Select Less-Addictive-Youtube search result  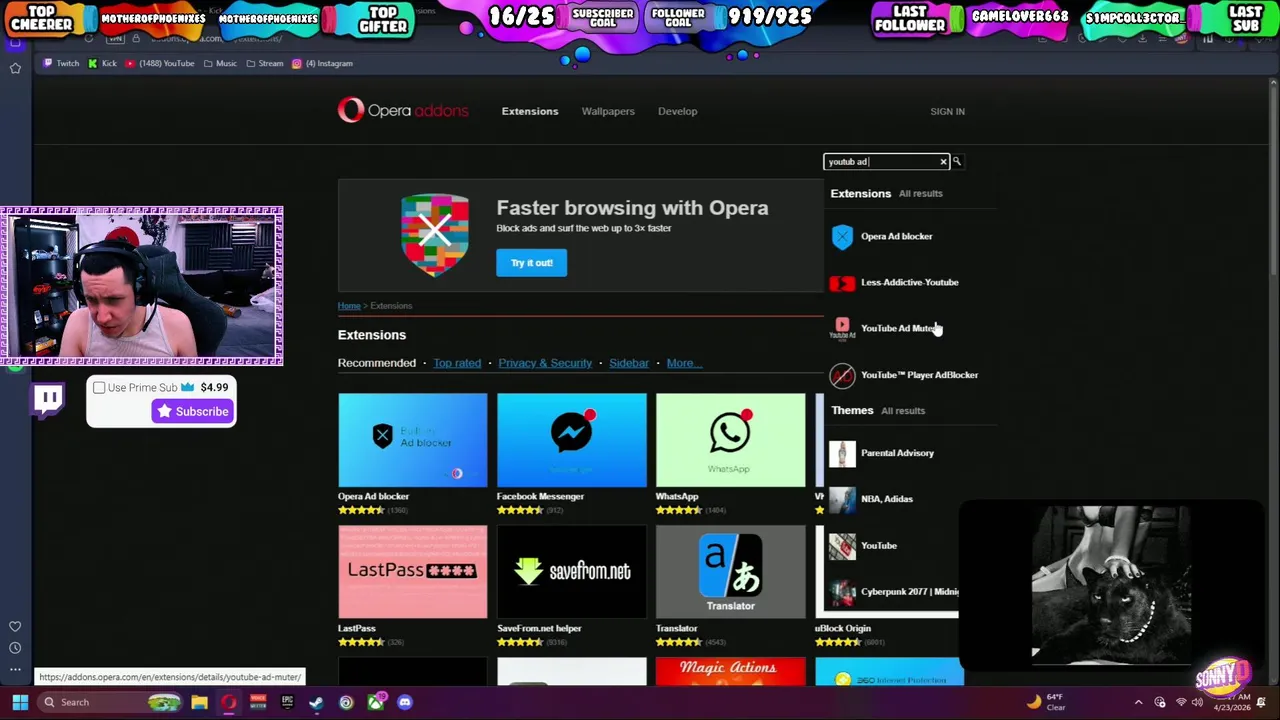pos(909,282)
